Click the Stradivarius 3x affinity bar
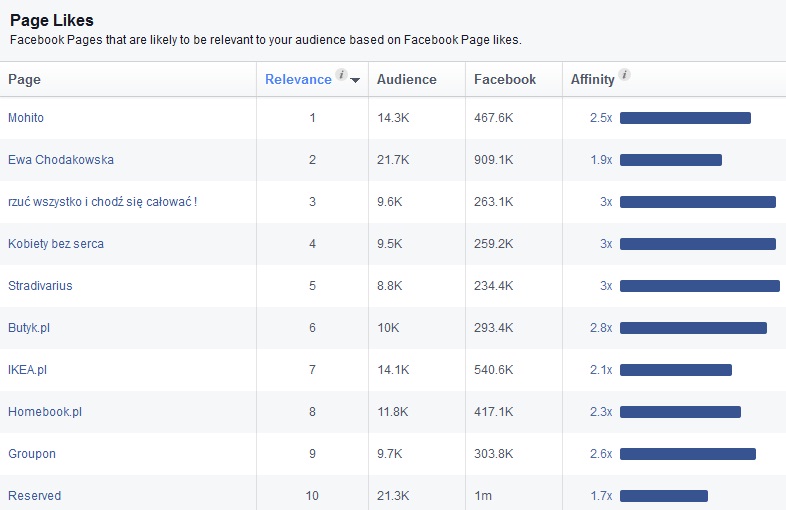Screen dimensions: 786x510 [x=699, y=286]
